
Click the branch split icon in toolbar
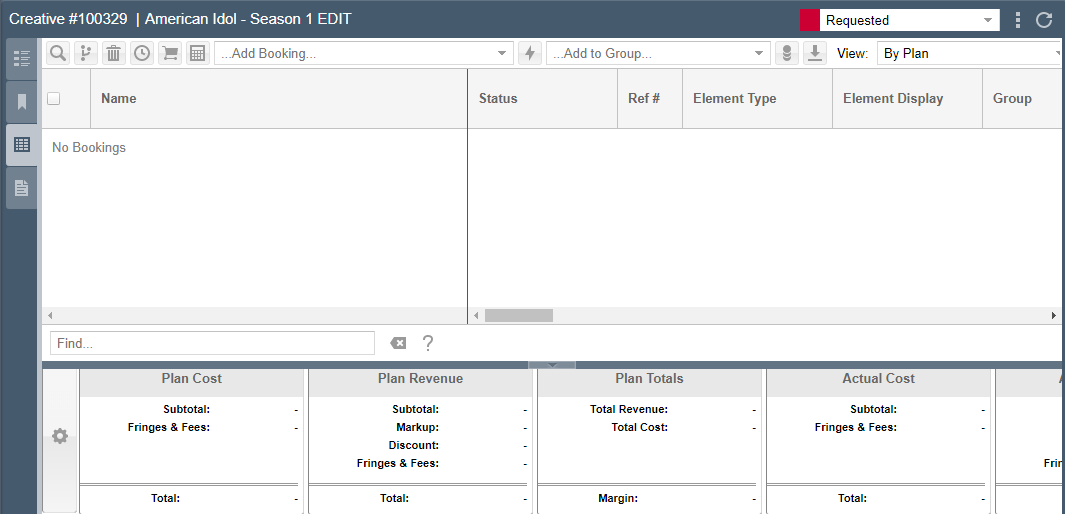[x=86, y=53]
